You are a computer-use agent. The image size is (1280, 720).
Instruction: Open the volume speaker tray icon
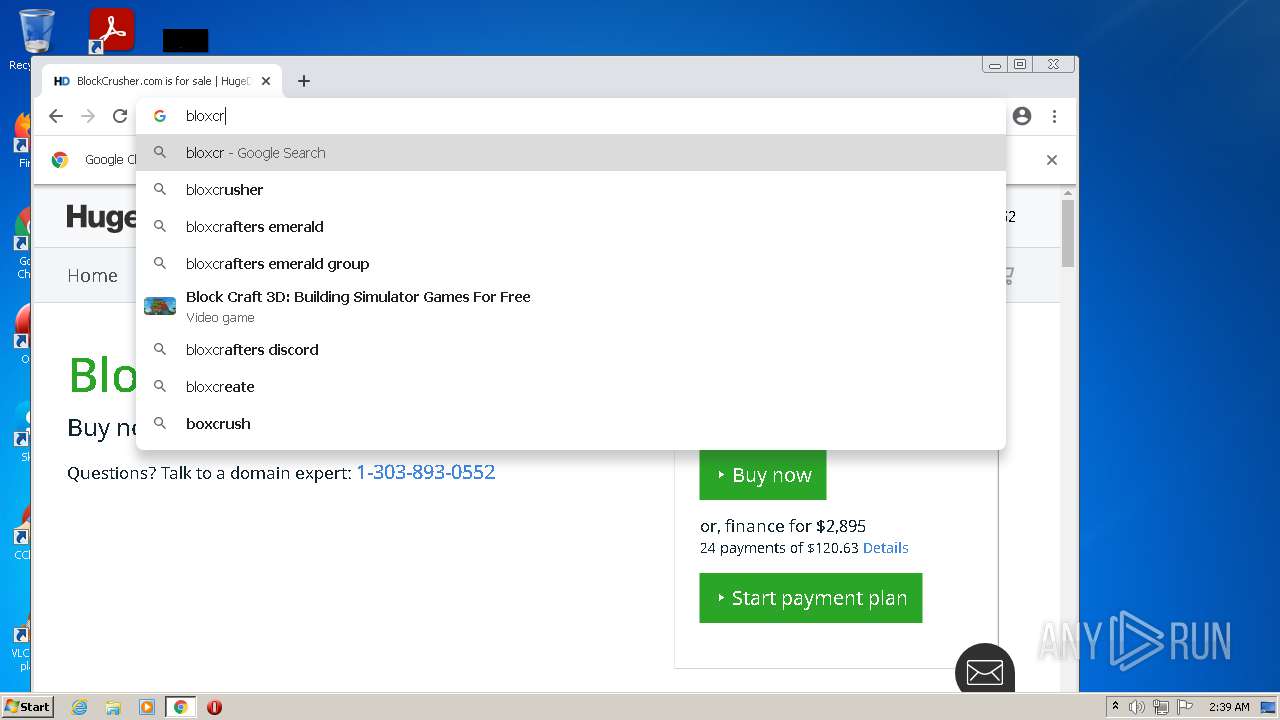click(x=1137, y=707)
